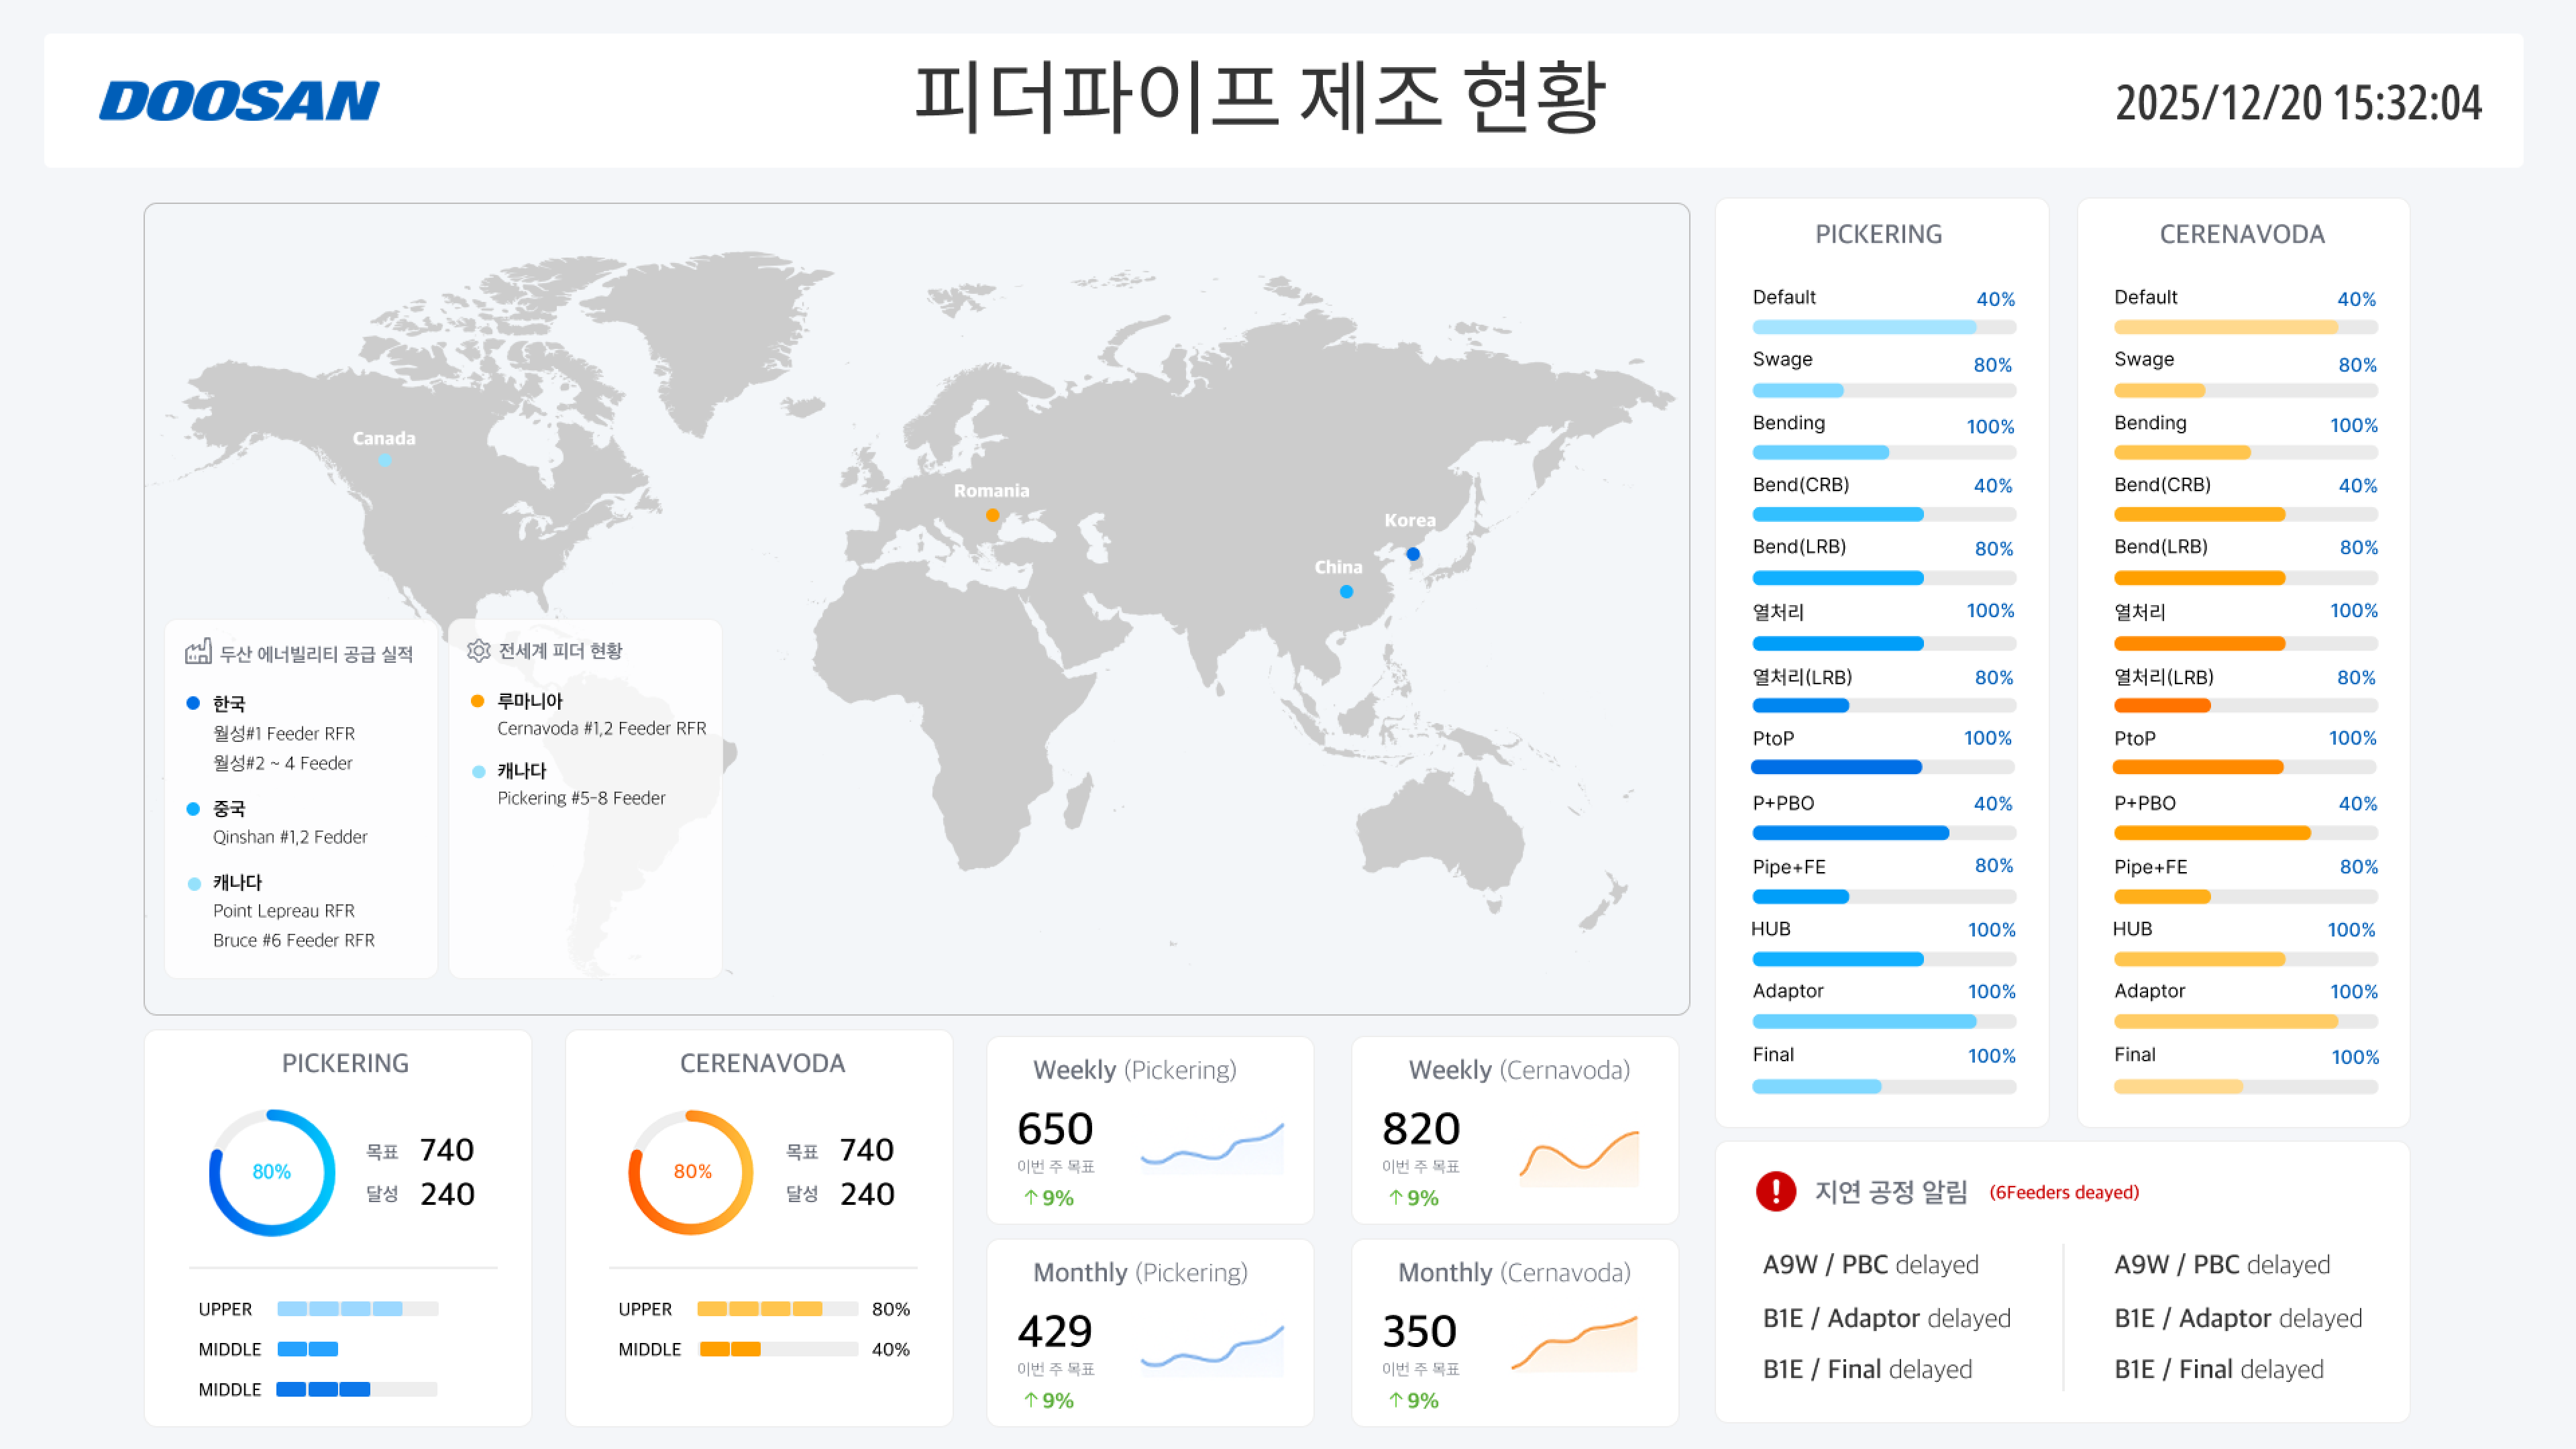Click the 전세계 피더 현황 heading
The height and width of the screenshot is (1449, 2576).
point(560,651)
